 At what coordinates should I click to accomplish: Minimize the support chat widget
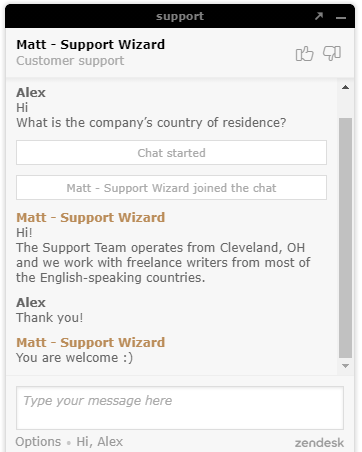(341, 17)
